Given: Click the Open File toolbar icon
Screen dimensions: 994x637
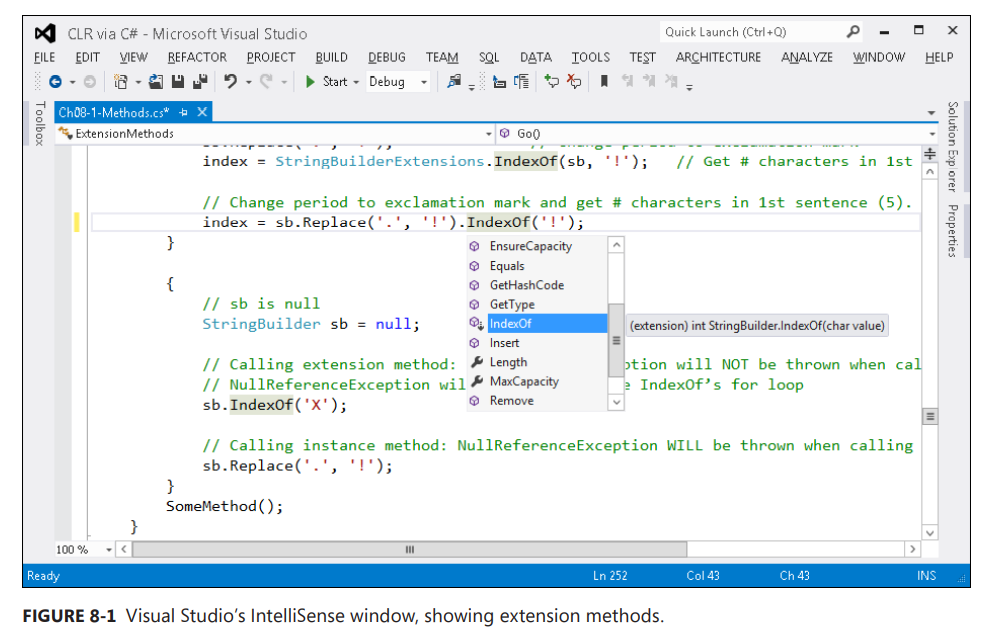Looking at the screenshot, I should [156, 82].
